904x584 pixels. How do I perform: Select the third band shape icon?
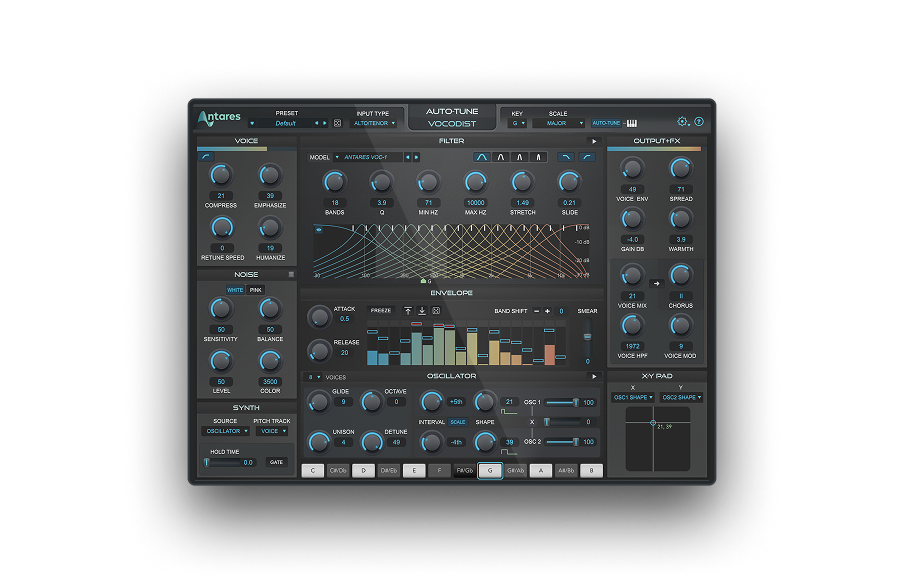[519, 157]
